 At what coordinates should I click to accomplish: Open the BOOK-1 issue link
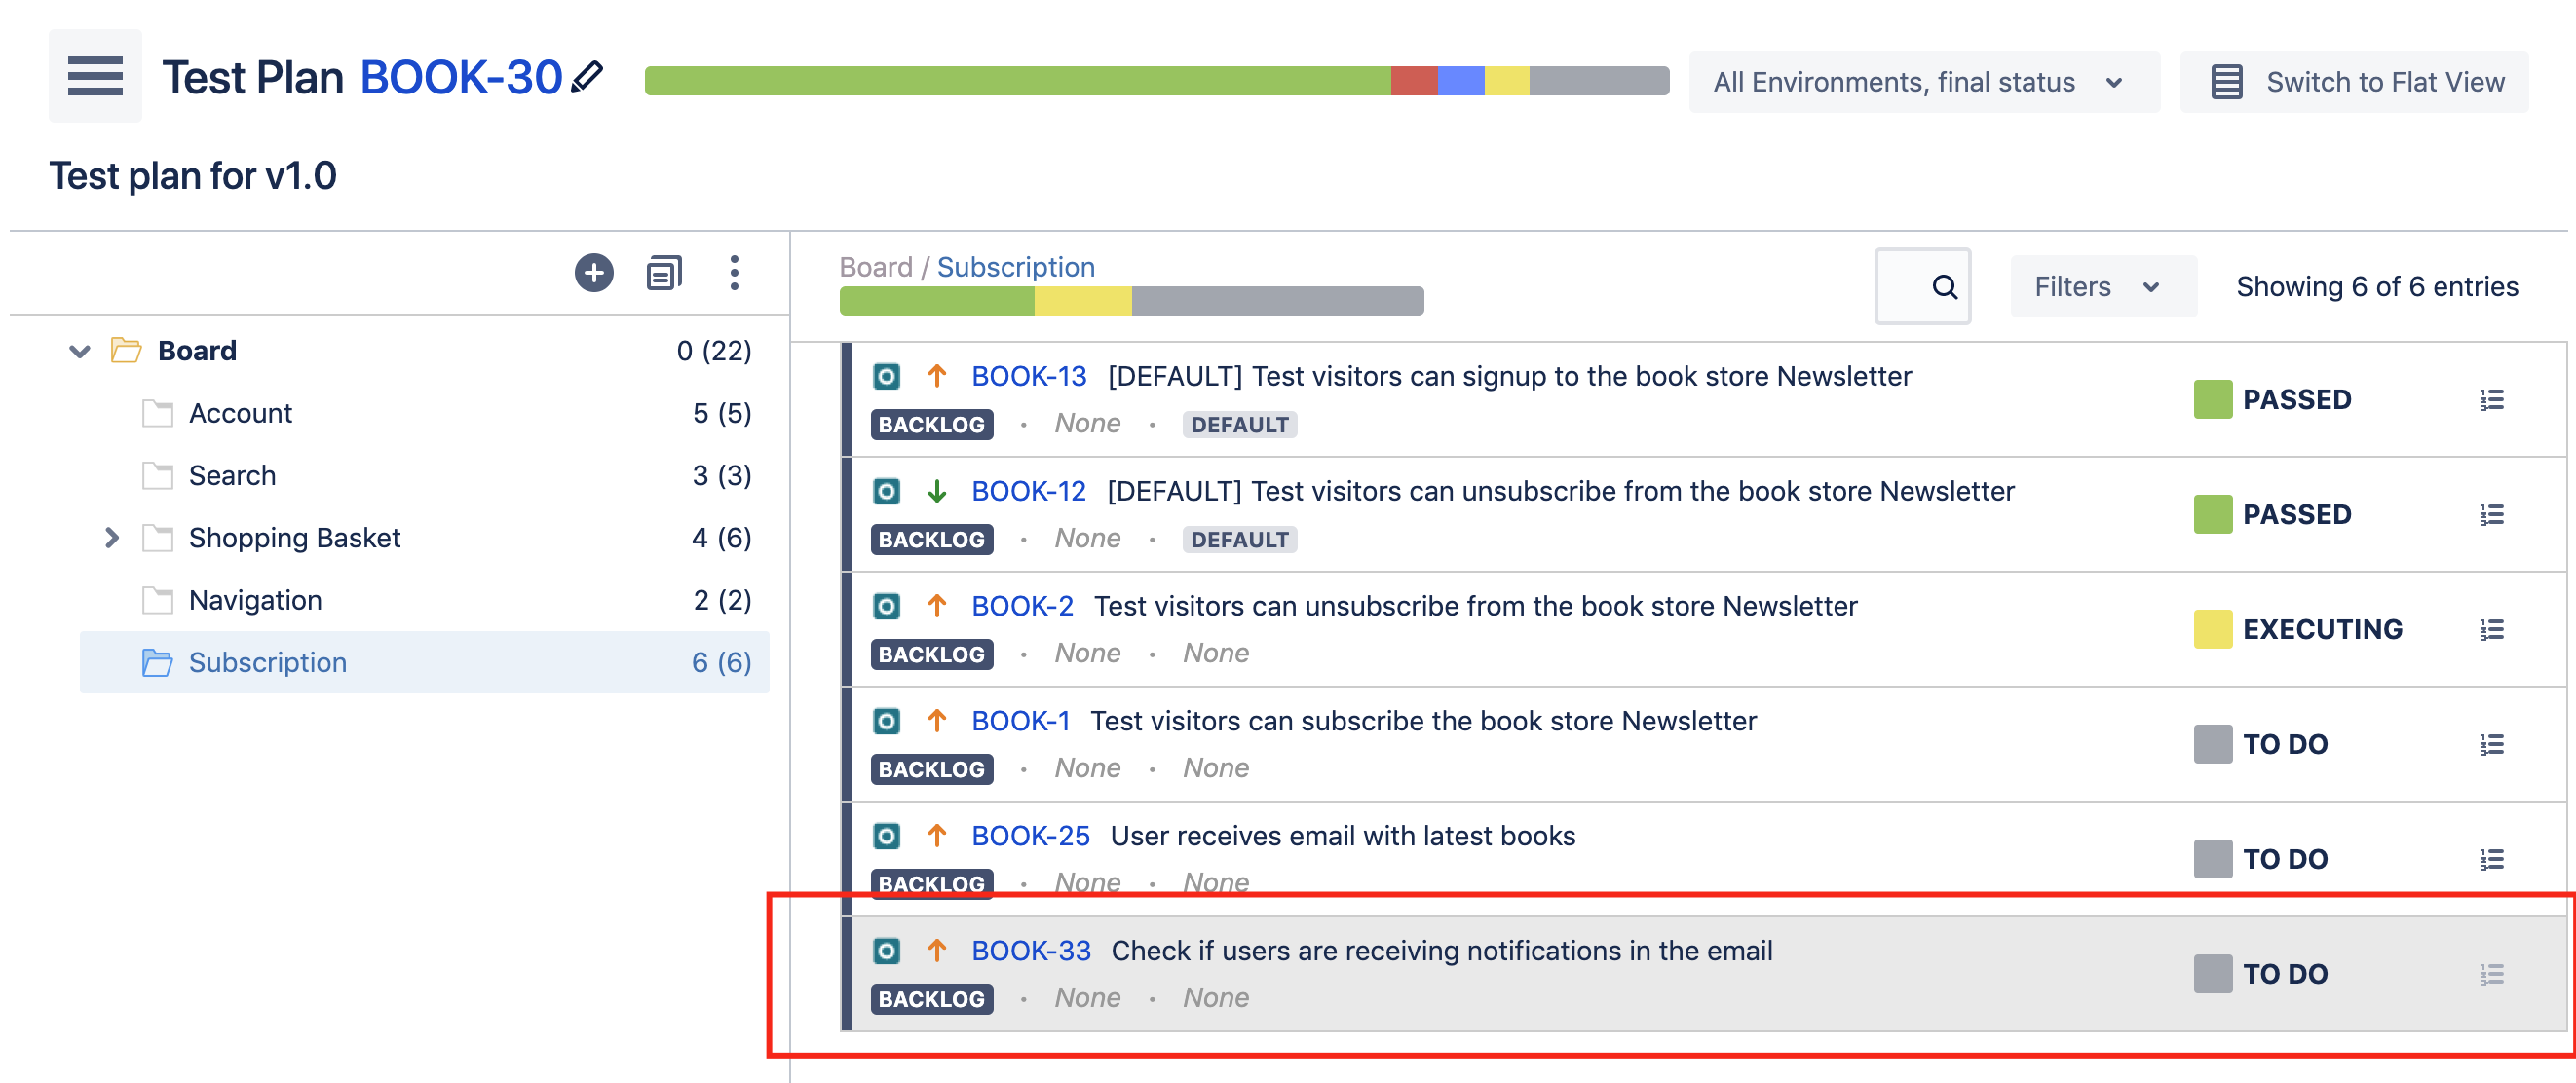1021,721
